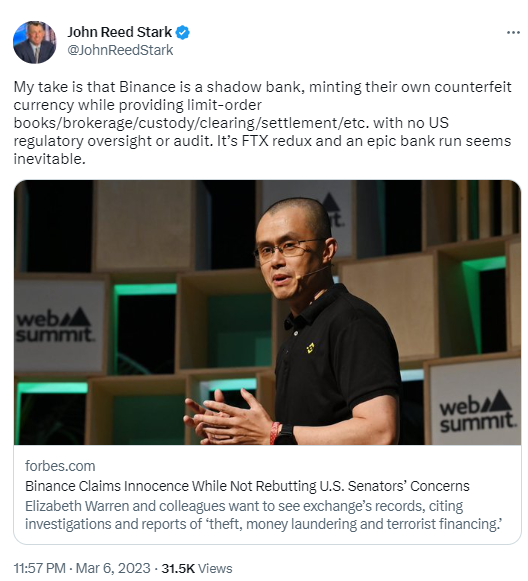Click John Reed Stark's profile avatar

(34, 42)
